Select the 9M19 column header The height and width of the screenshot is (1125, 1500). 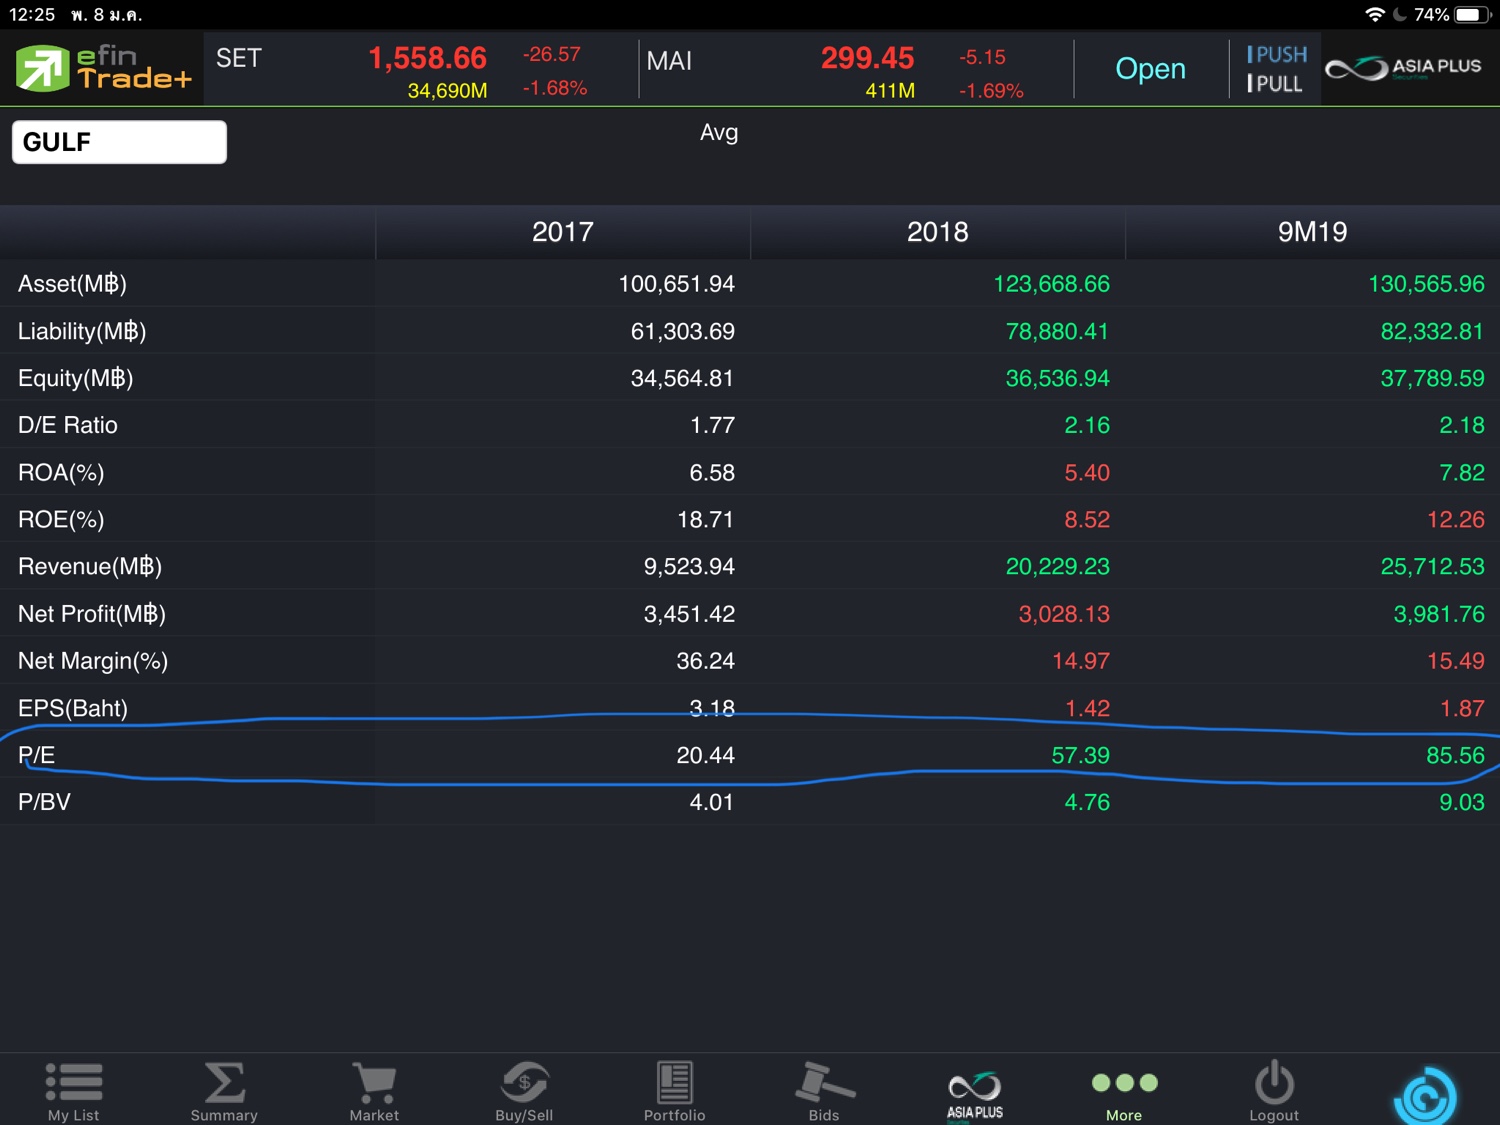(x=1312, y=232)
